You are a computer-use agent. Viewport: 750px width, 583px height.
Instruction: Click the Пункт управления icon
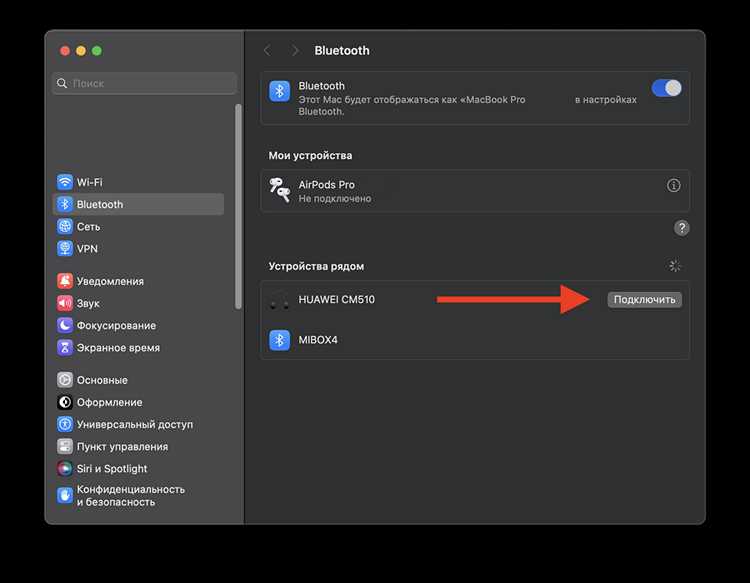(x=65, y=447)
